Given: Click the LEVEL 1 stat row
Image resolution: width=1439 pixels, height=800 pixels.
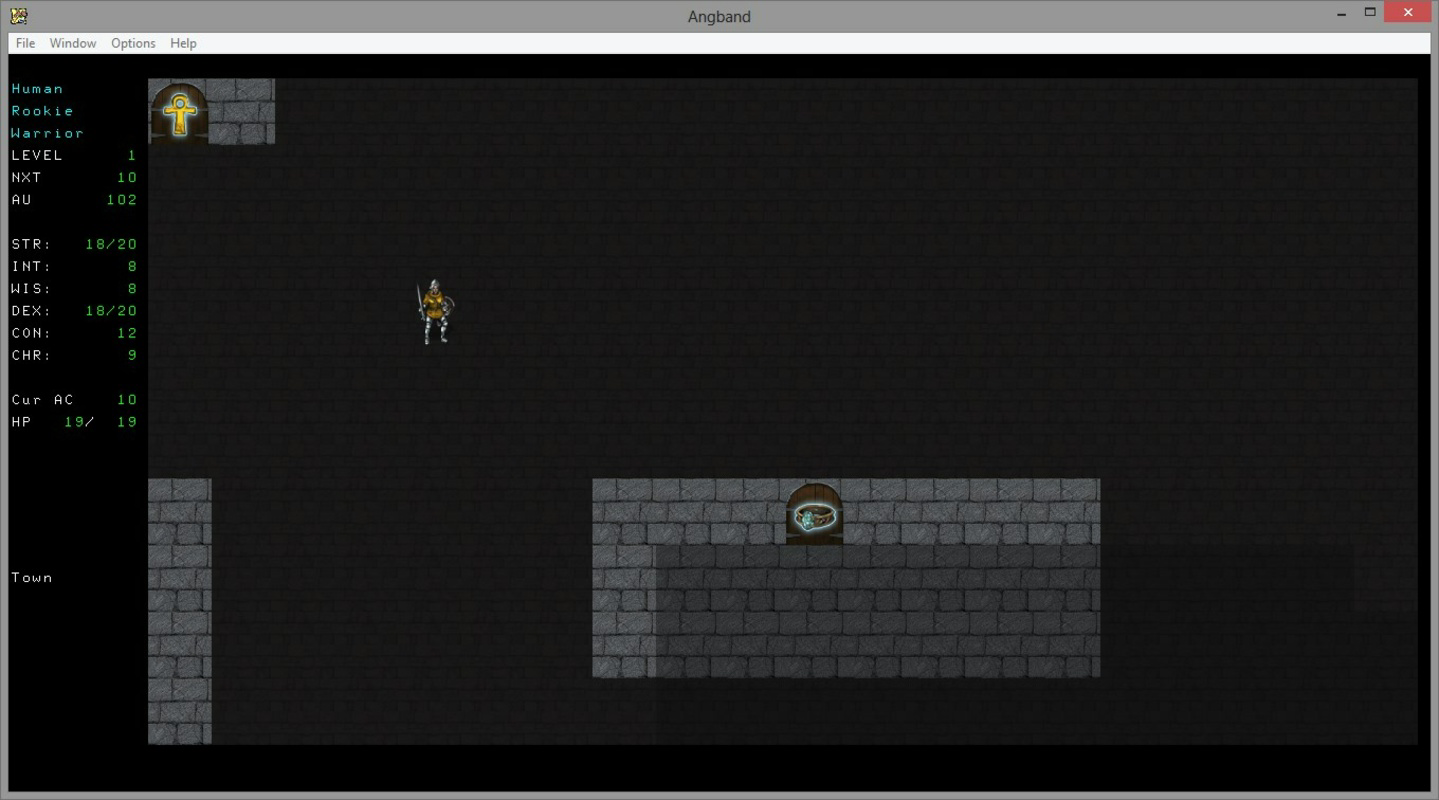Looking at the screenshot, I should (x=74, y=155).
